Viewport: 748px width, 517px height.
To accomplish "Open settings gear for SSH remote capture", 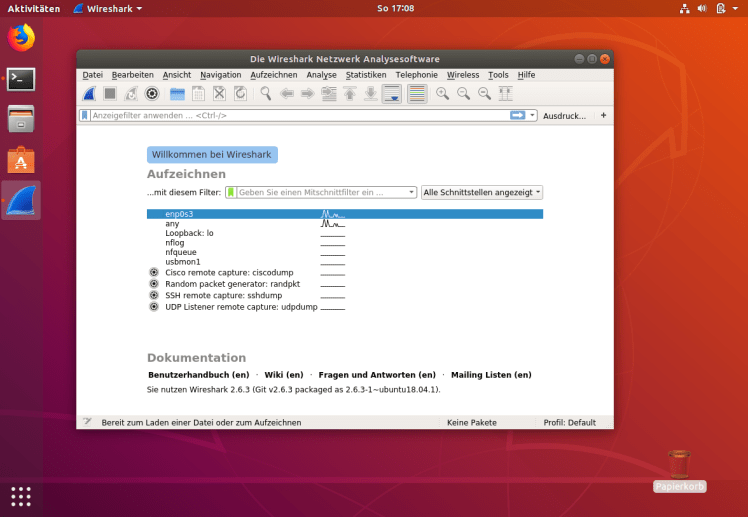I will (x=154, y=295).
